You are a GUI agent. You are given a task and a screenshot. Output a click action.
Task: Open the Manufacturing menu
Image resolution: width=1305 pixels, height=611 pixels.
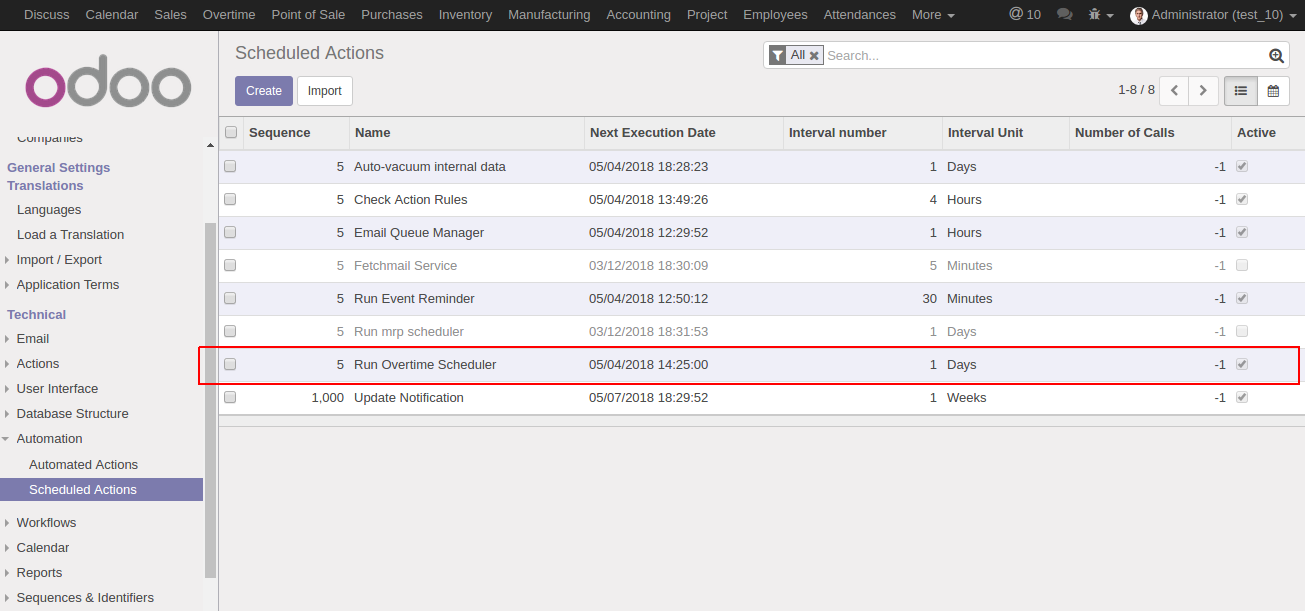(x=548, y=14)
